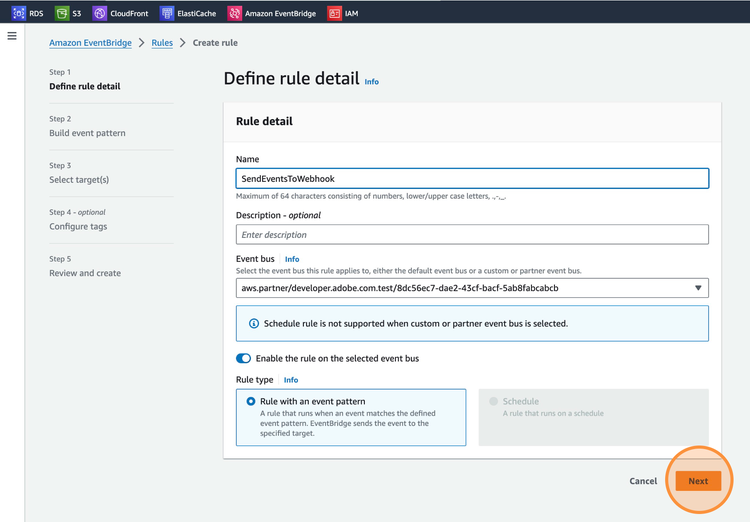The image size is (750, 522).
Task: Open the IAM service icon
Action: (334, 13)
